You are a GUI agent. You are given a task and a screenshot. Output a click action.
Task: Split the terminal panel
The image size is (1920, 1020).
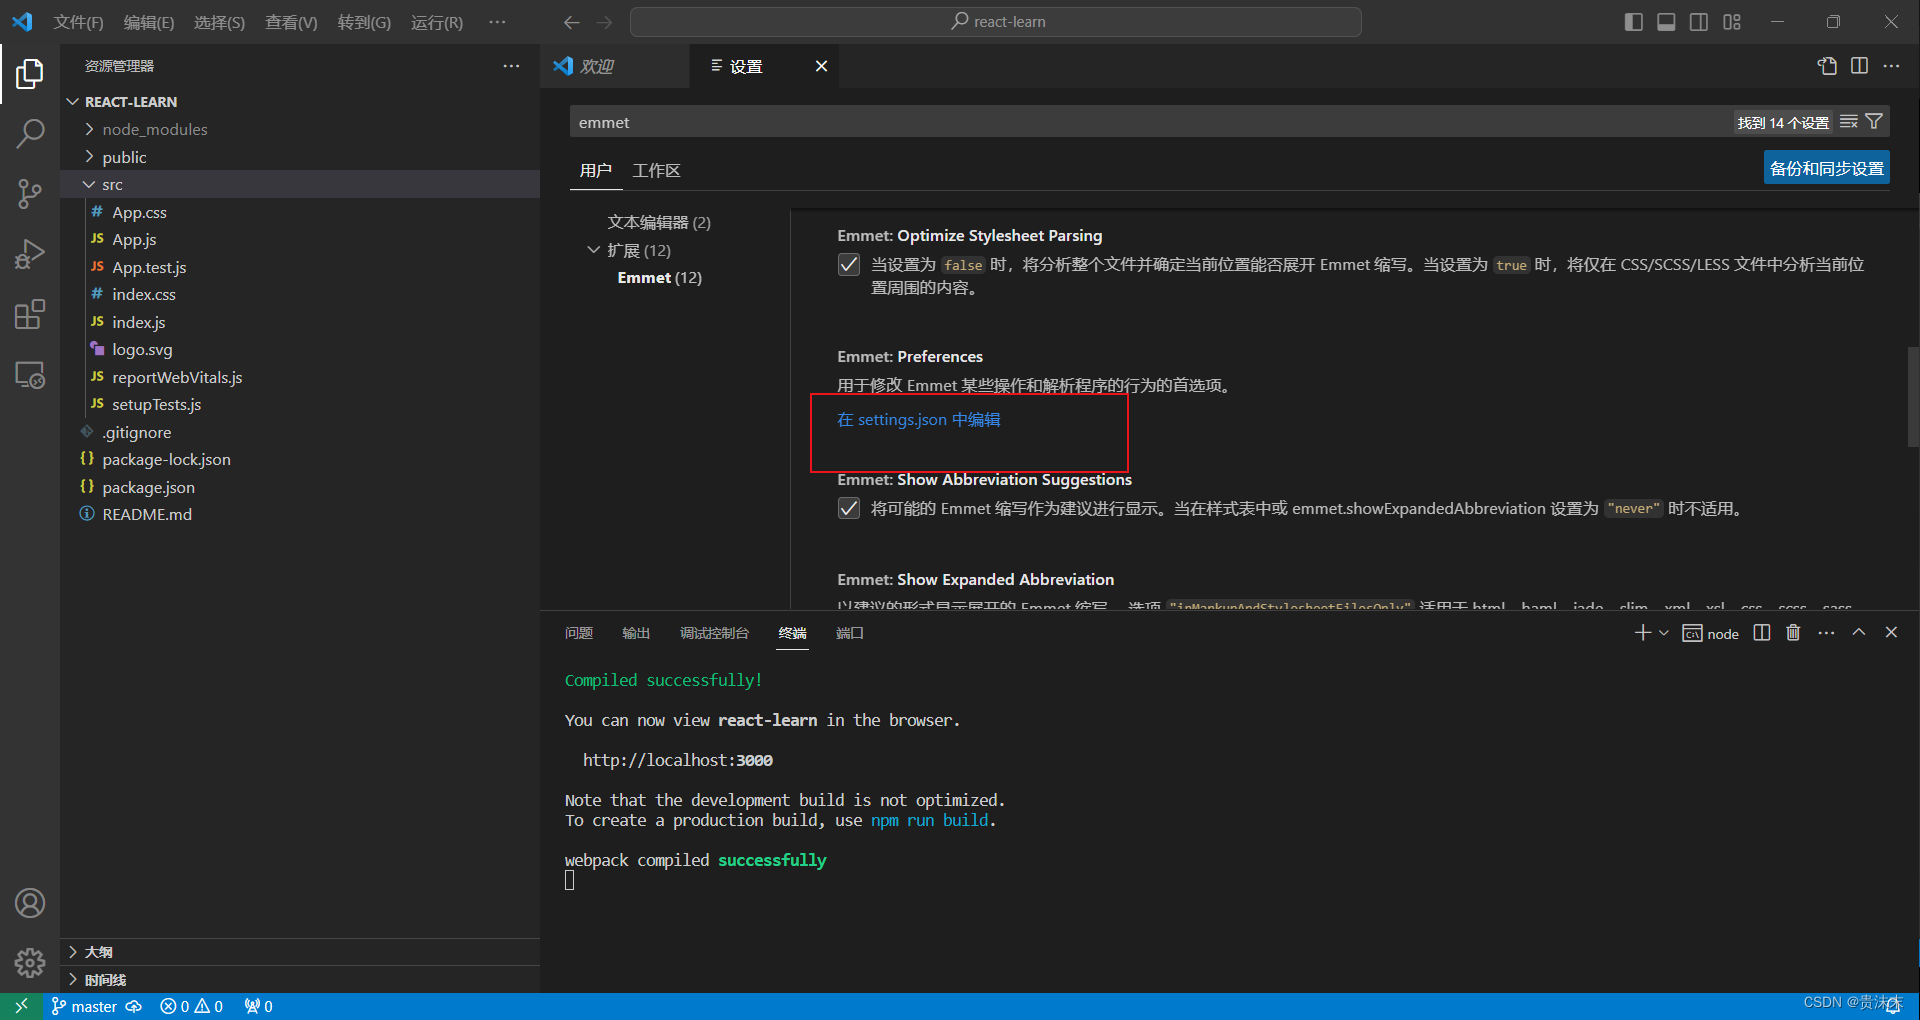tap(1762, 633)
